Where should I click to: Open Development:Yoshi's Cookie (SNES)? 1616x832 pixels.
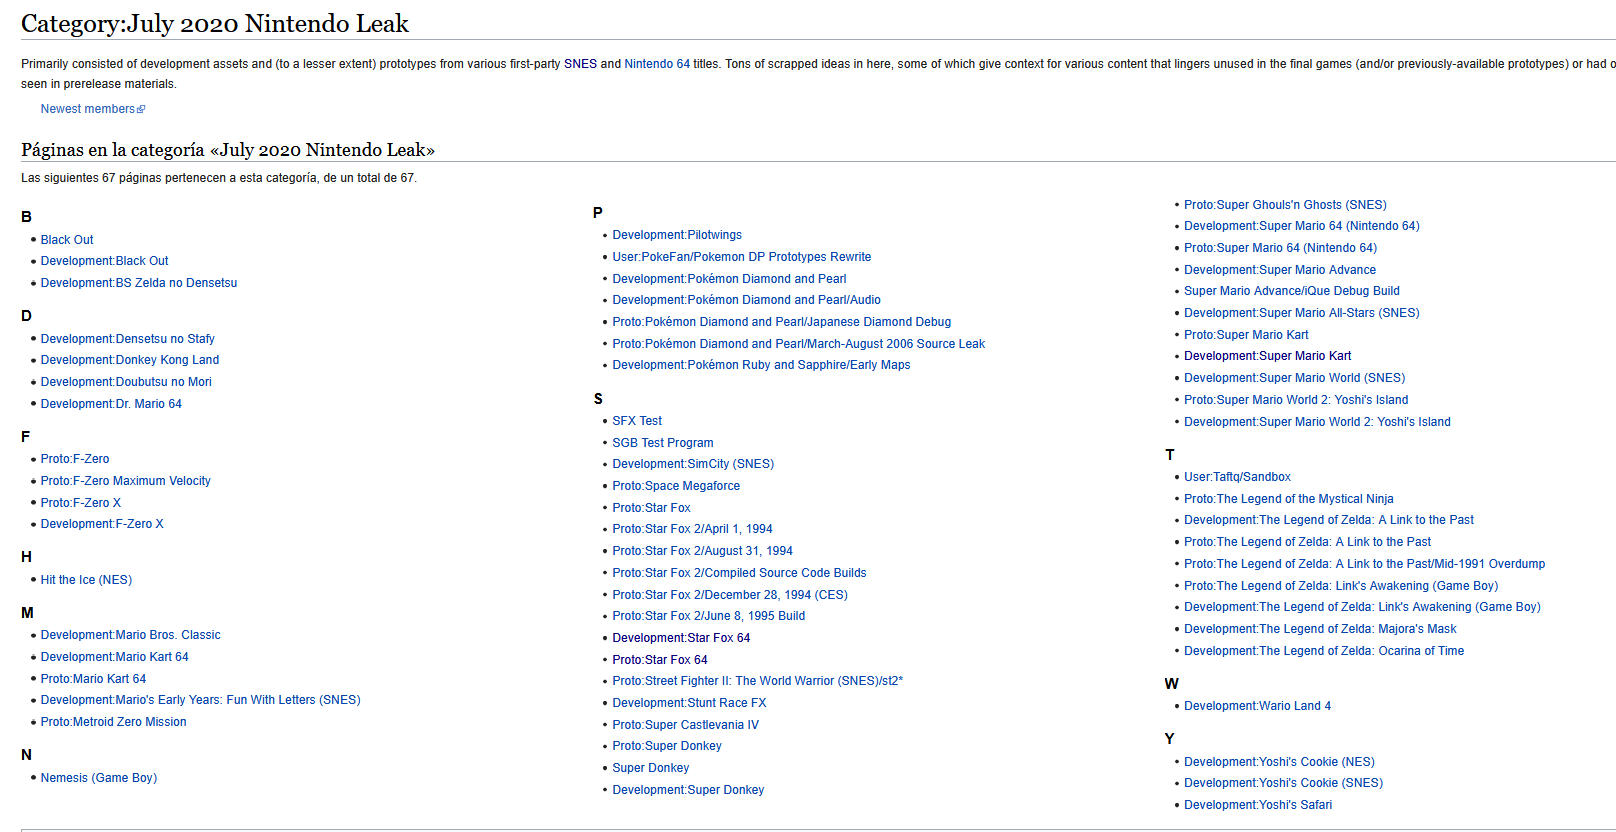click(1284, 783)
